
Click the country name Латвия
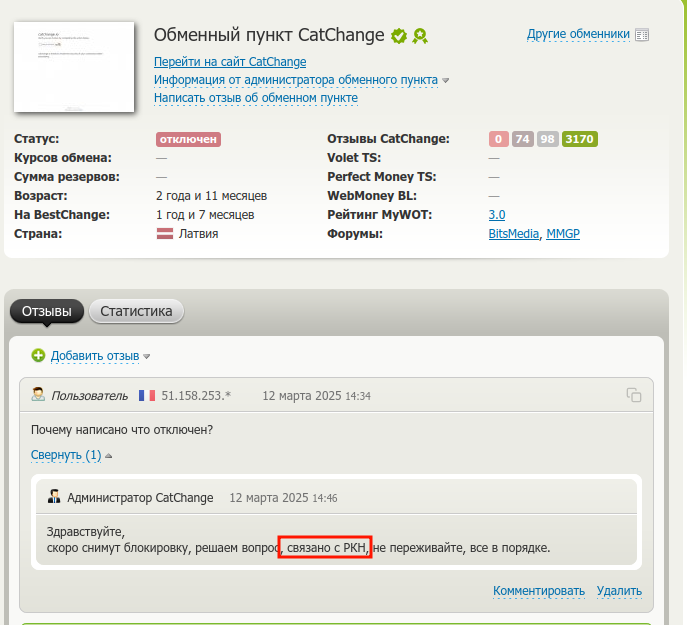point(198,234)
